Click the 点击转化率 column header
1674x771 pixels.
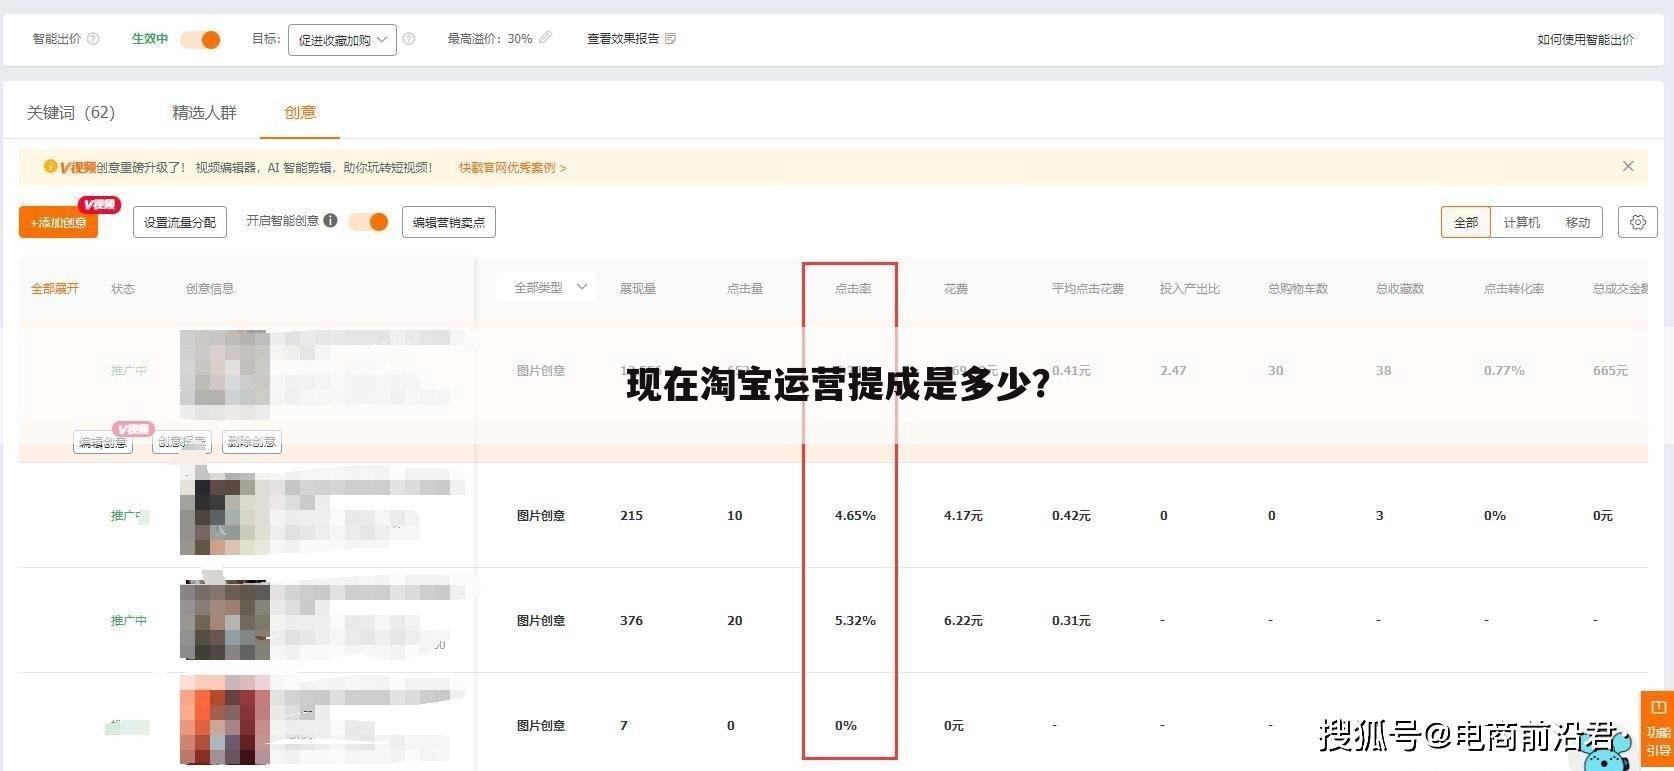1514,288
